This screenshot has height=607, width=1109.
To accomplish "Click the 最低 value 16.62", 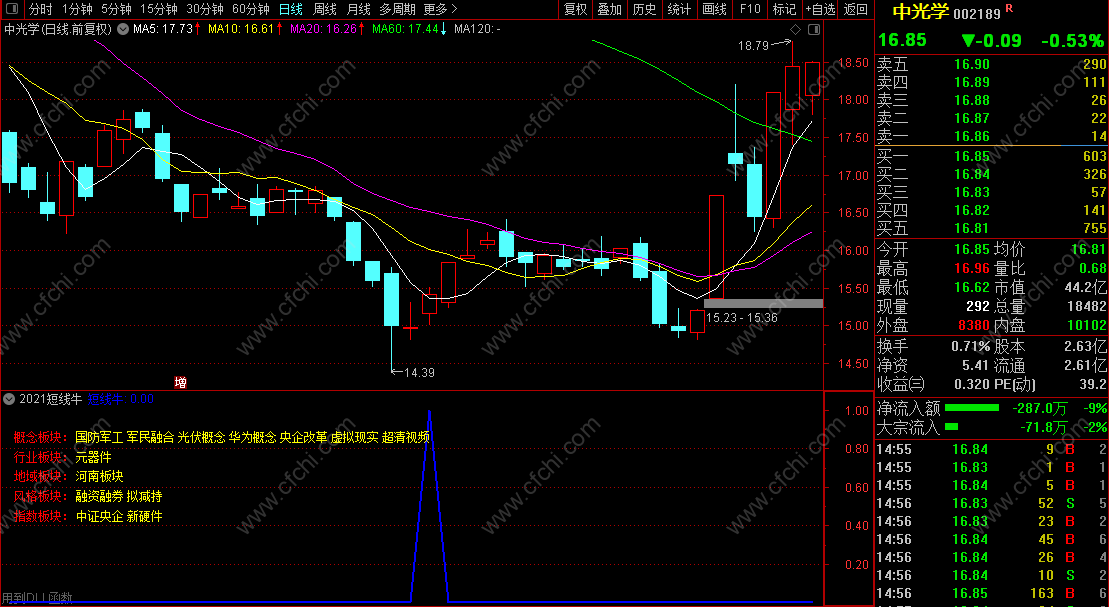I will click(972, 287).
